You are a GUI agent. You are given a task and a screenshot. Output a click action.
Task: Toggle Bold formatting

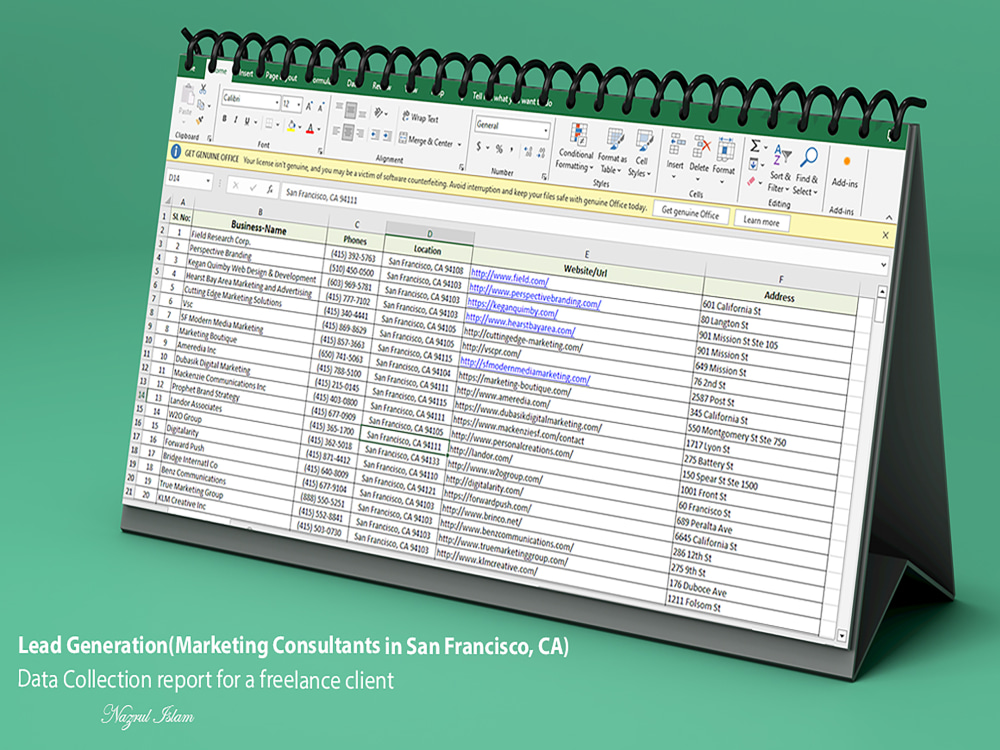(x=224, y=119)
